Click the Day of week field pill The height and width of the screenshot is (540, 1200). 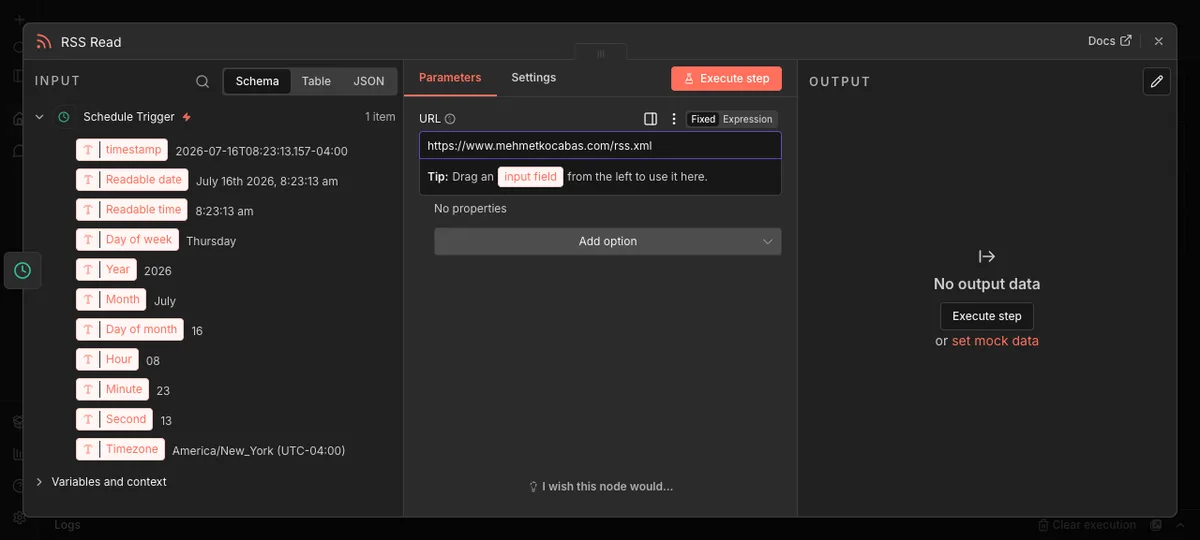tap(127, 240)
